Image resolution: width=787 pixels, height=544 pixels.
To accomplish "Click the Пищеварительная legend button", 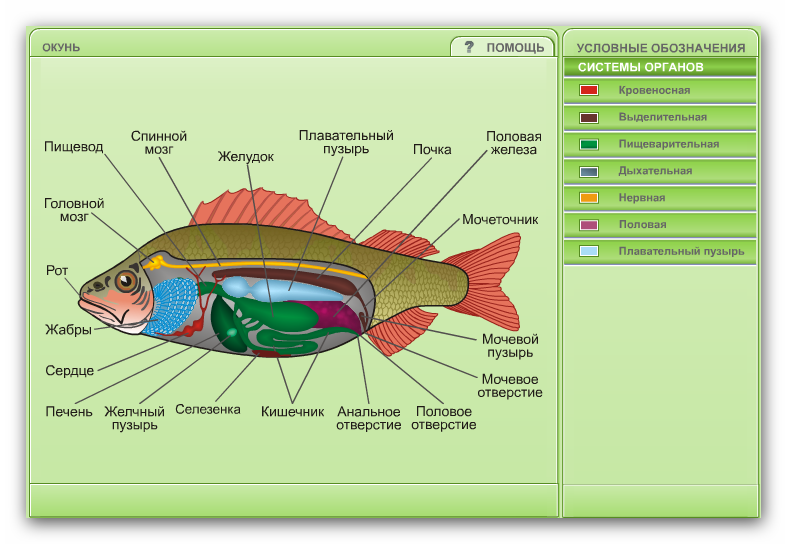I will tap(660, 145).
